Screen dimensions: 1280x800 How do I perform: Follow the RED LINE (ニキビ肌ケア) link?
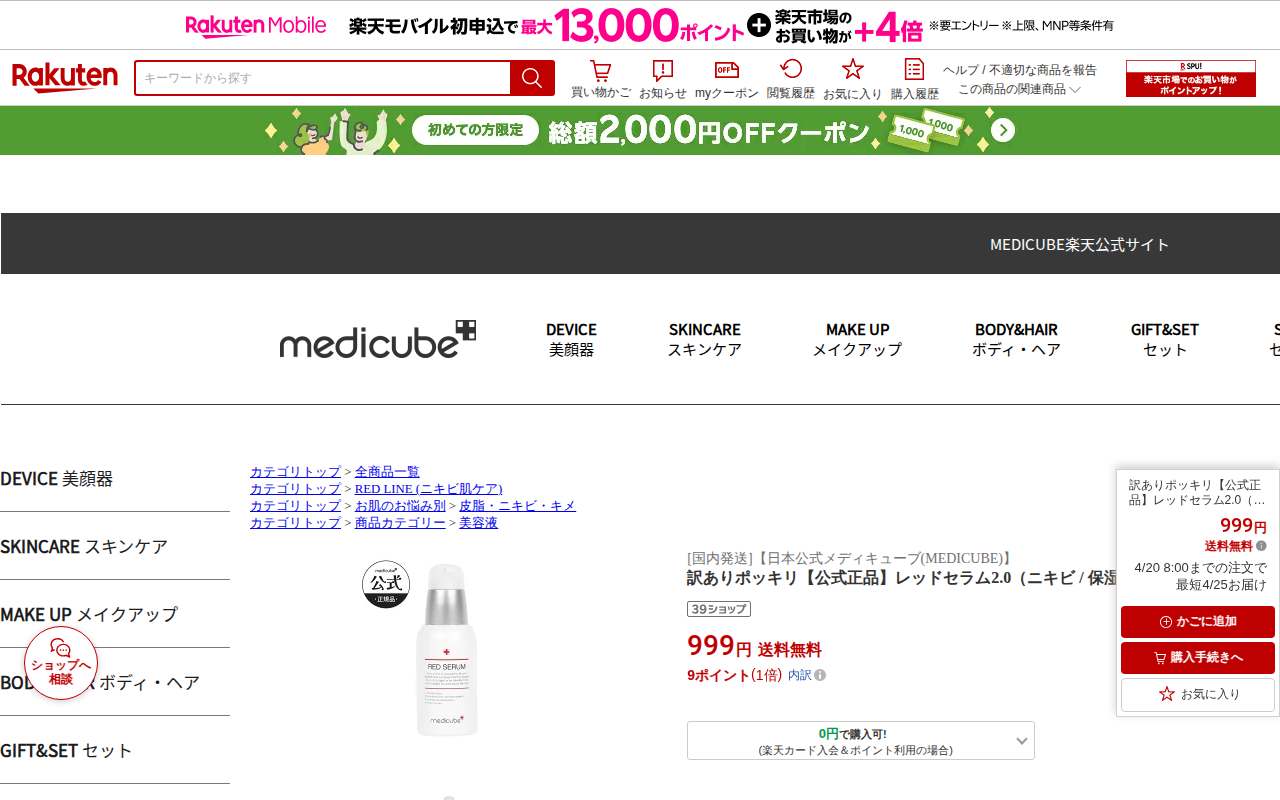pyautogui.click(x=428, y=489)
